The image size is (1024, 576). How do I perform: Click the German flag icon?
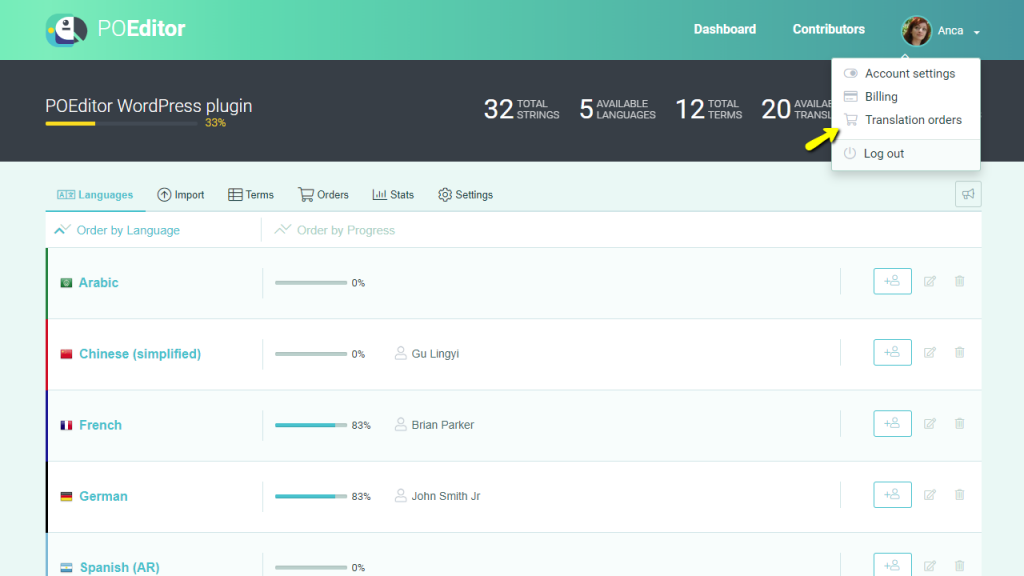(66, 496)
